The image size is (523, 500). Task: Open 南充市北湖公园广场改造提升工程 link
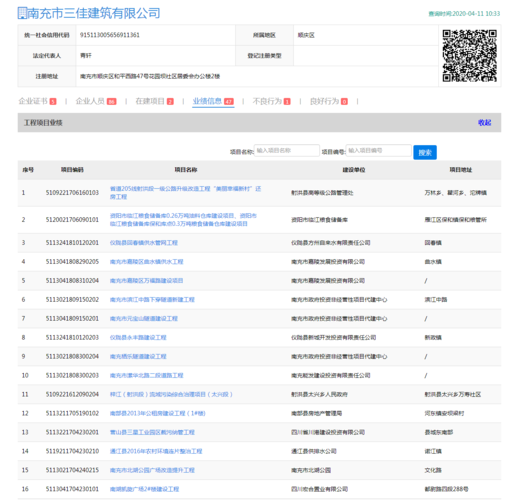tap(152, 470)
